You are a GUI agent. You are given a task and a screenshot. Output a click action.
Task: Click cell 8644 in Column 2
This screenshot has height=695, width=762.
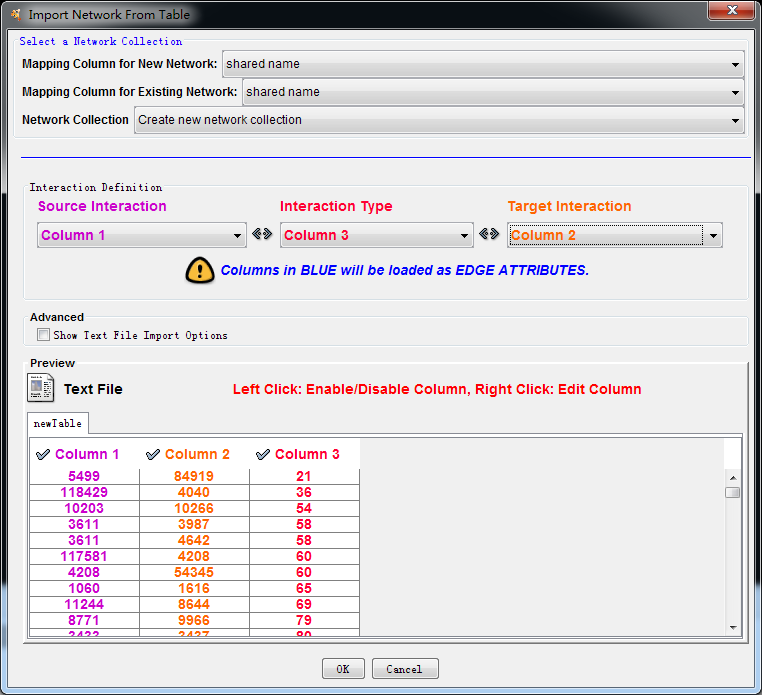click(x=194, y=605)
